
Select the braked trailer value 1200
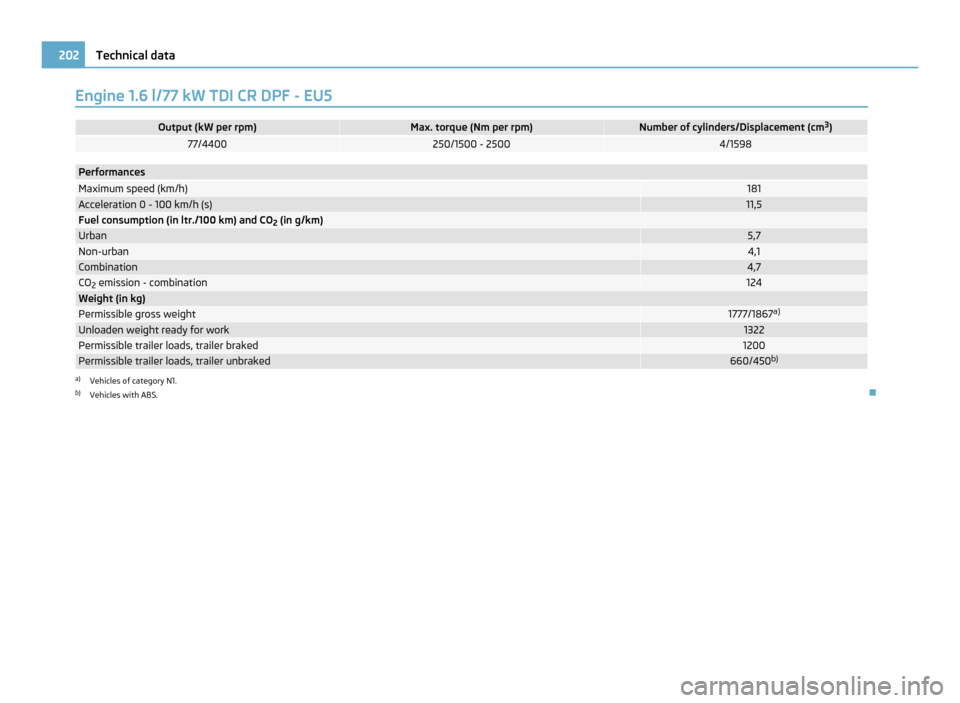coord(754,346)
